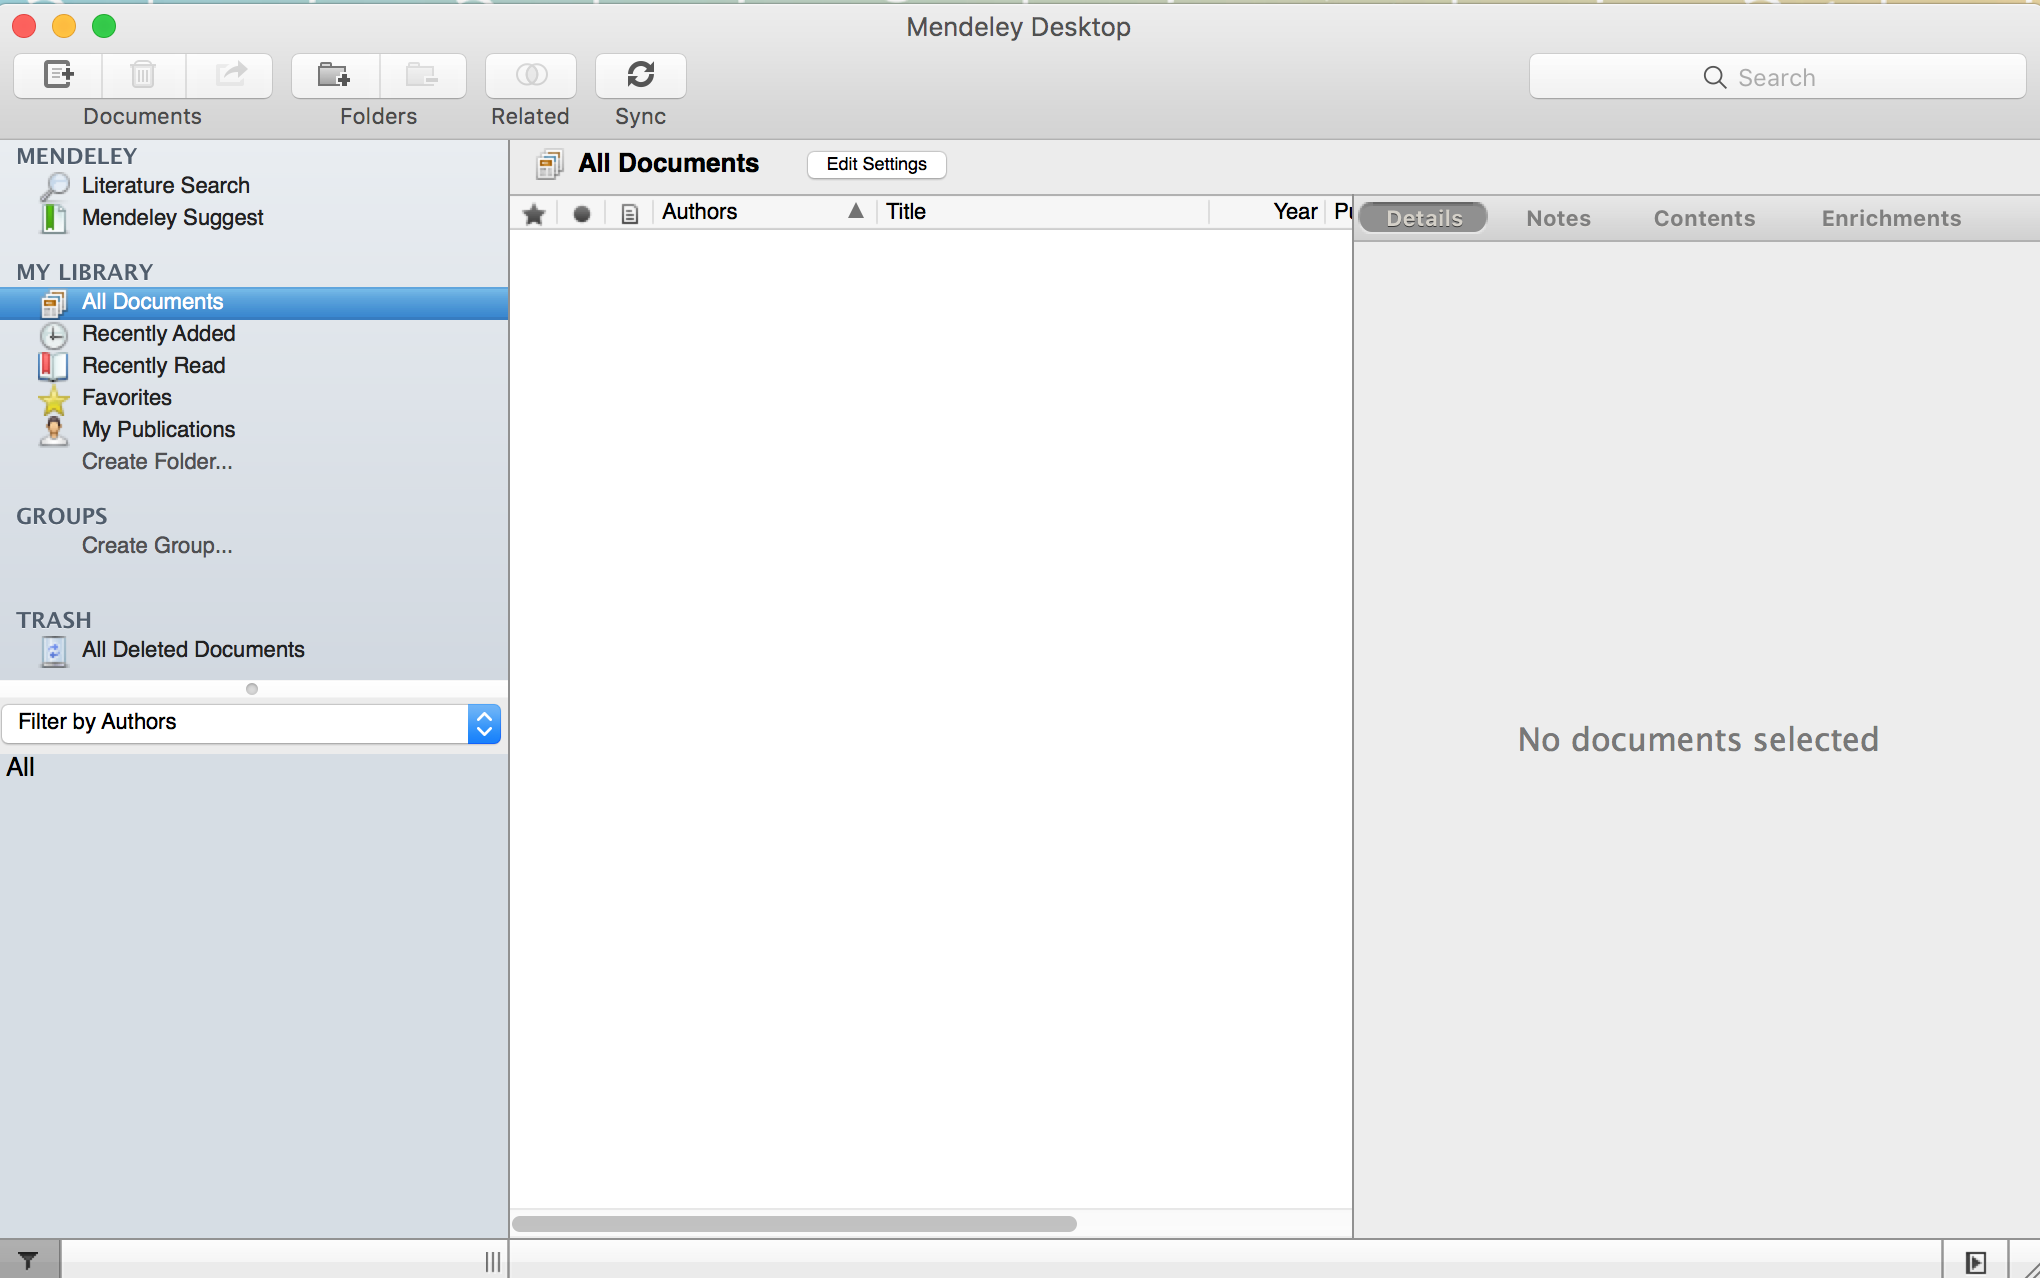
Task: Click the All Documents heading icon
Action: (549, 164)
